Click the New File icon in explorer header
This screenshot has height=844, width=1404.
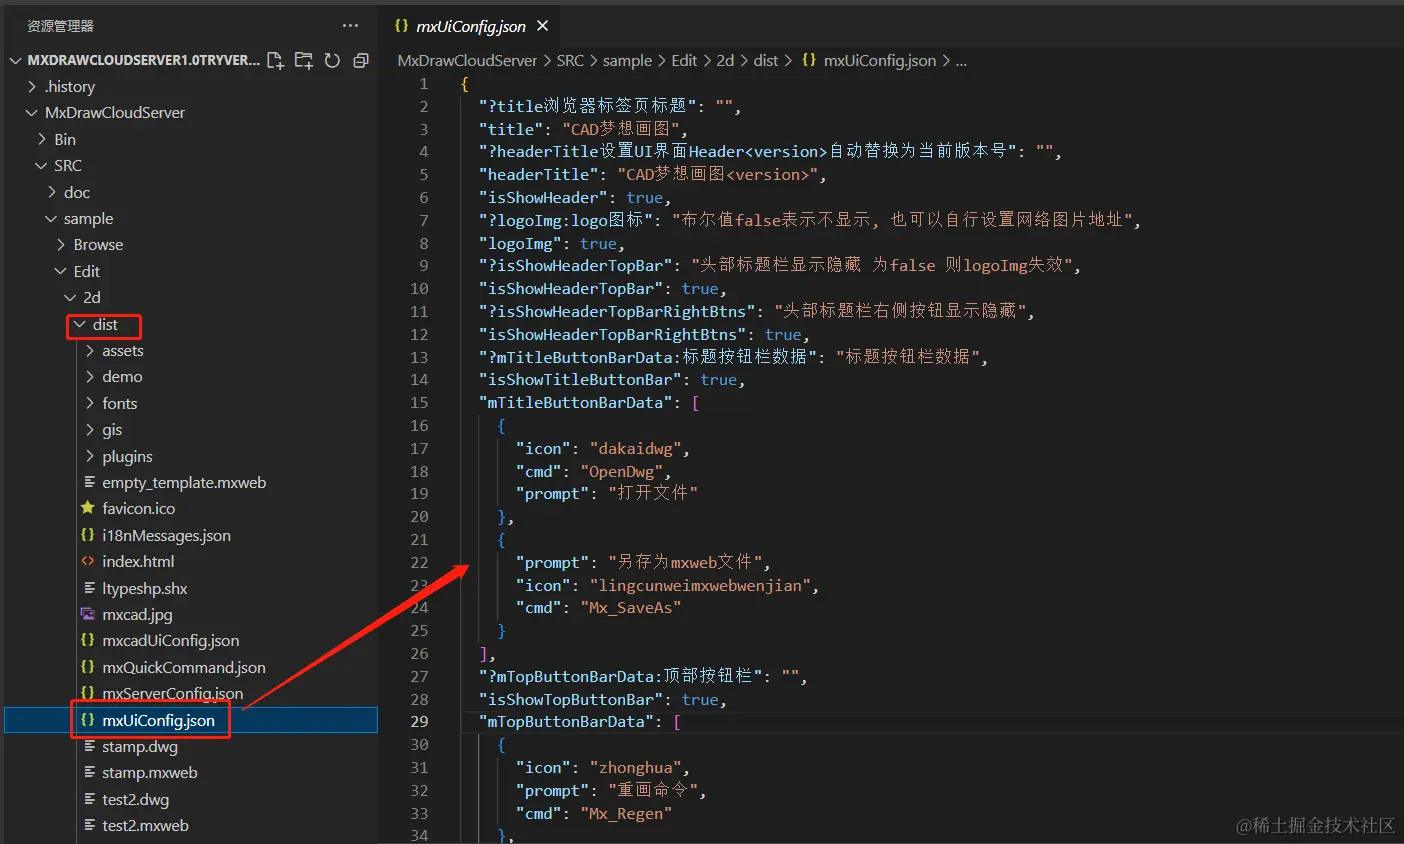click(x=275, y=60)
